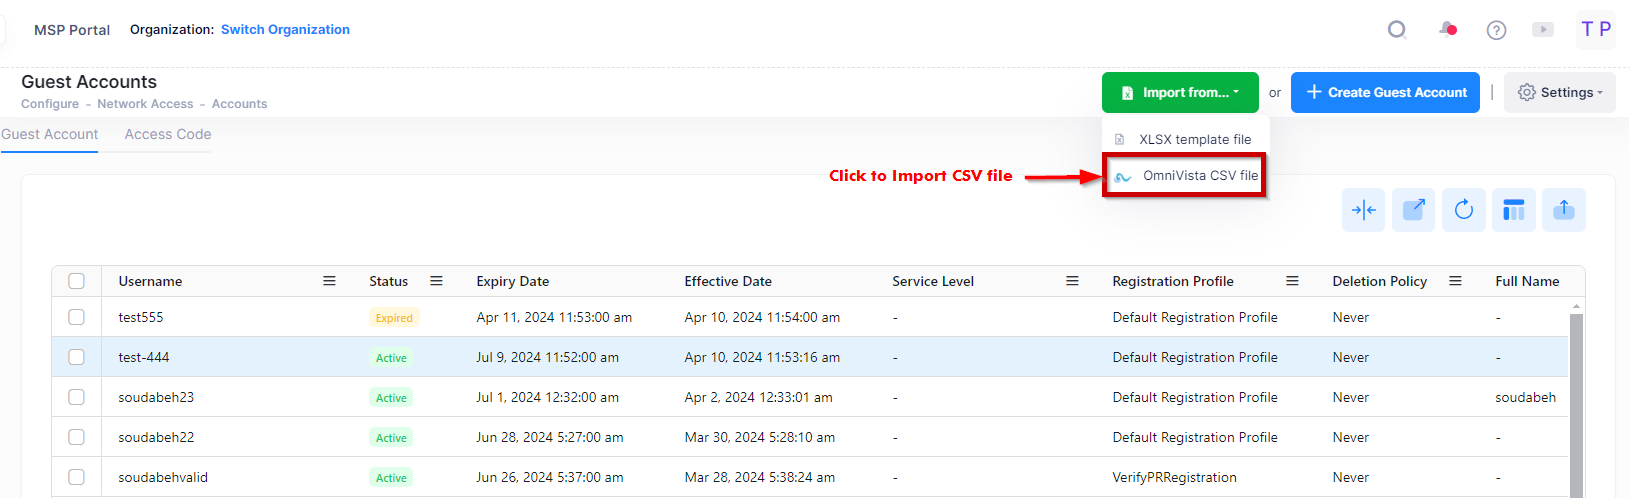The height and width of the screenshot is (498, 1629).
Task: Click the search magnifier icon
Action: tap(1397, 30)
